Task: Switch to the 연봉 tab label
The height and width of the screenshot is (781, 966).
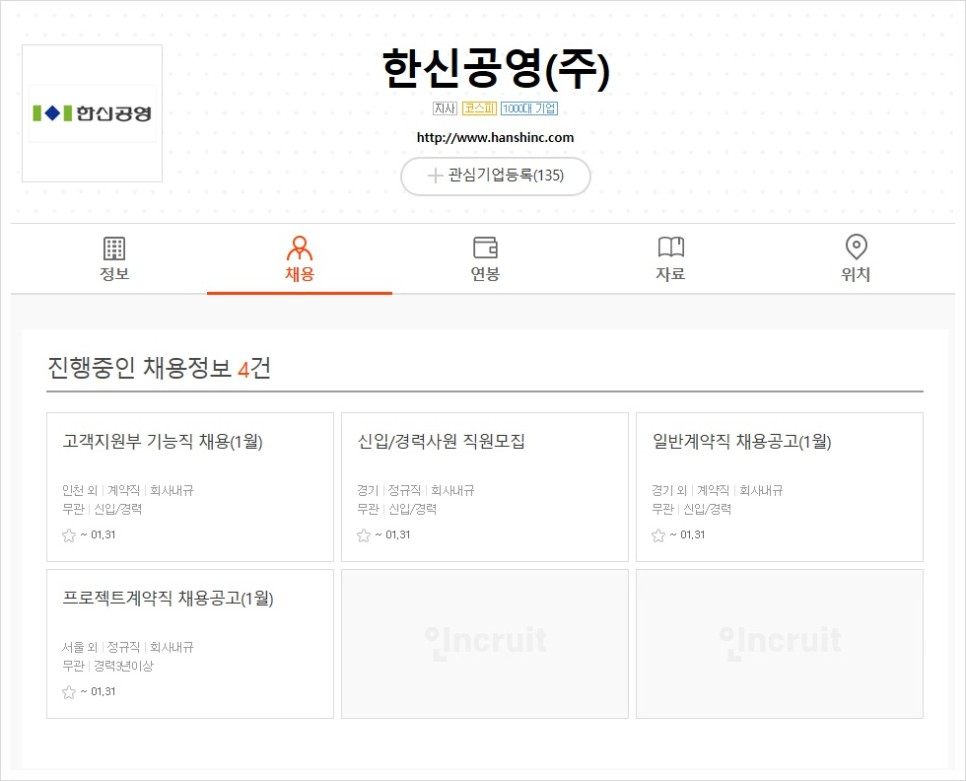Action: (x=485, y=274)
